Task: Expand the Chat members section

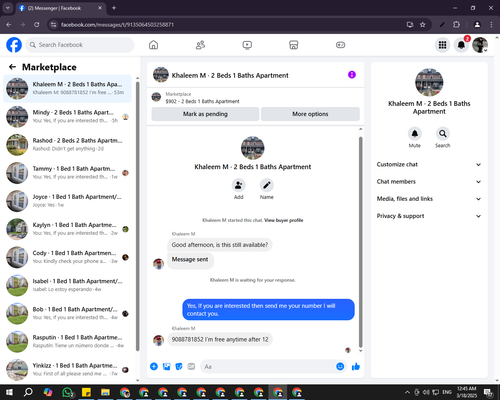Action: tap(429, 182)
